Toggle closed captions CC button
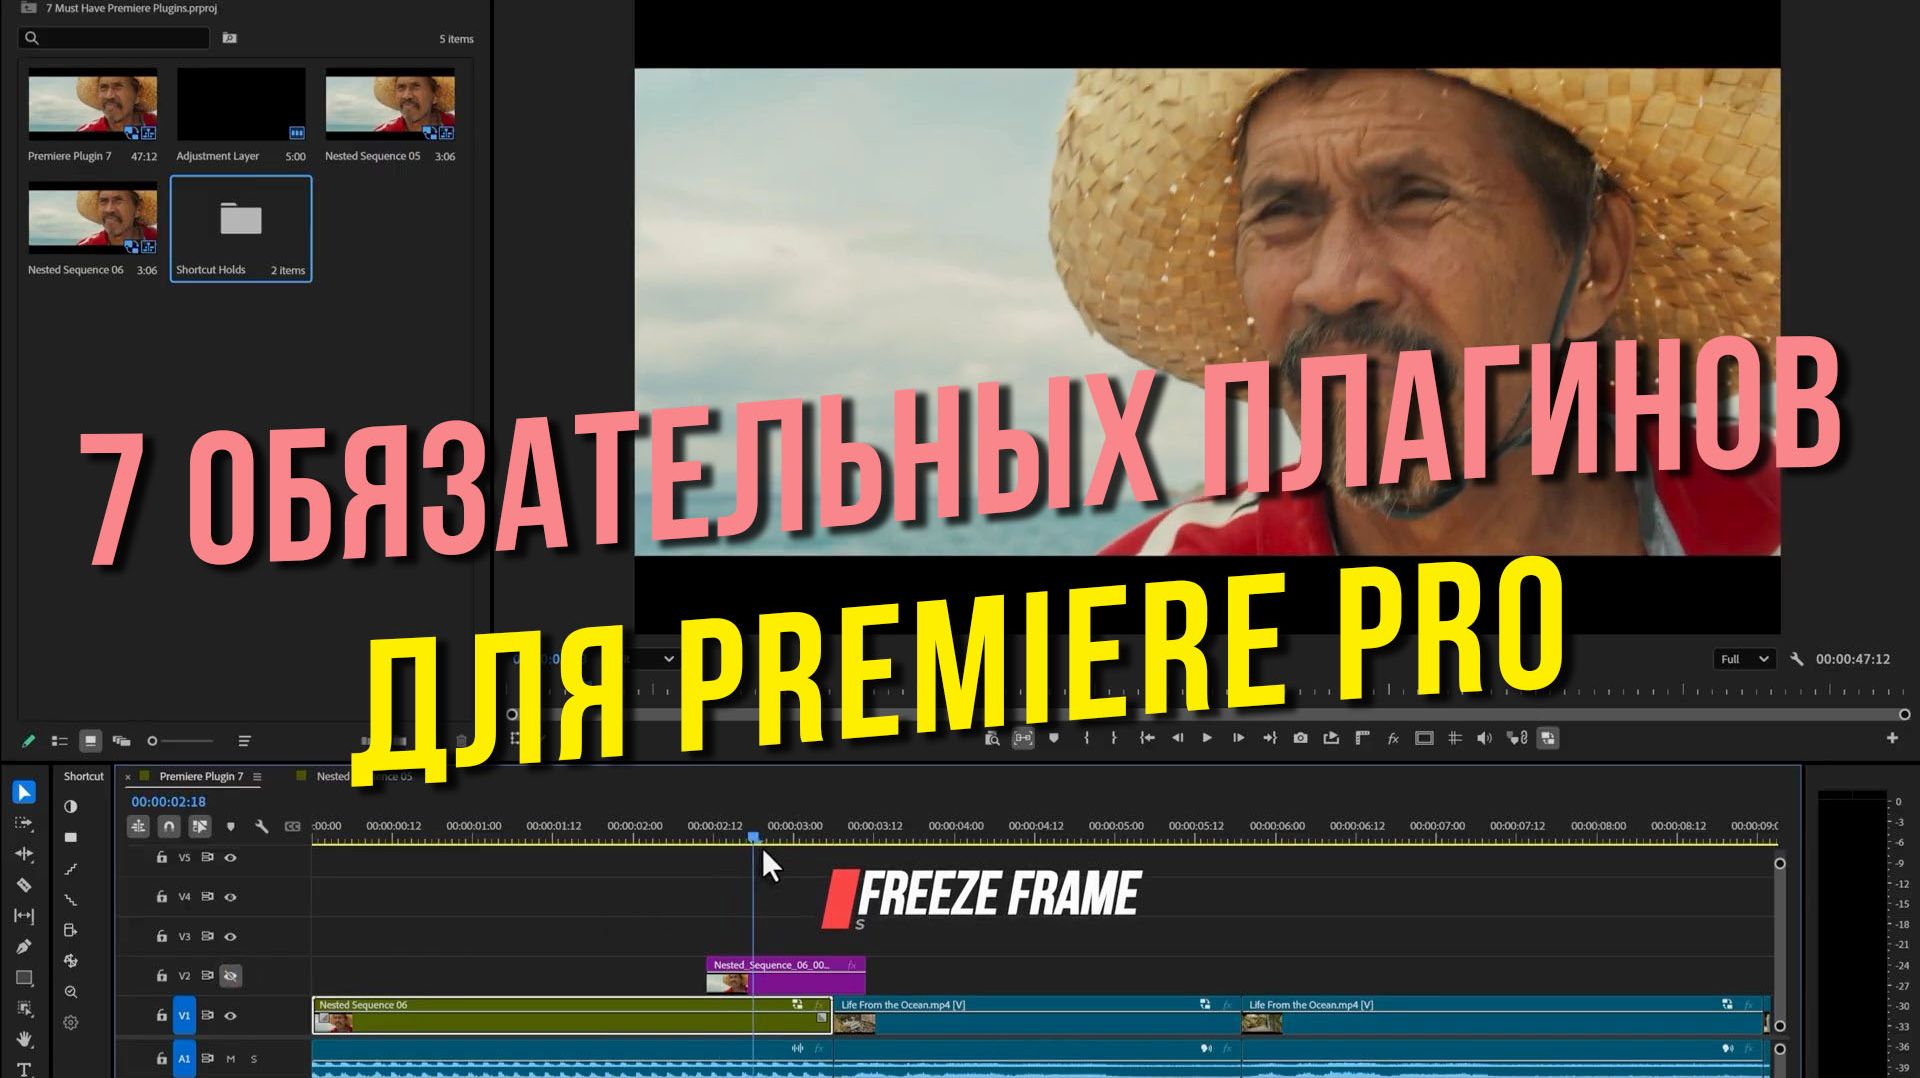1920x1078 pixels. coord(292,826)
